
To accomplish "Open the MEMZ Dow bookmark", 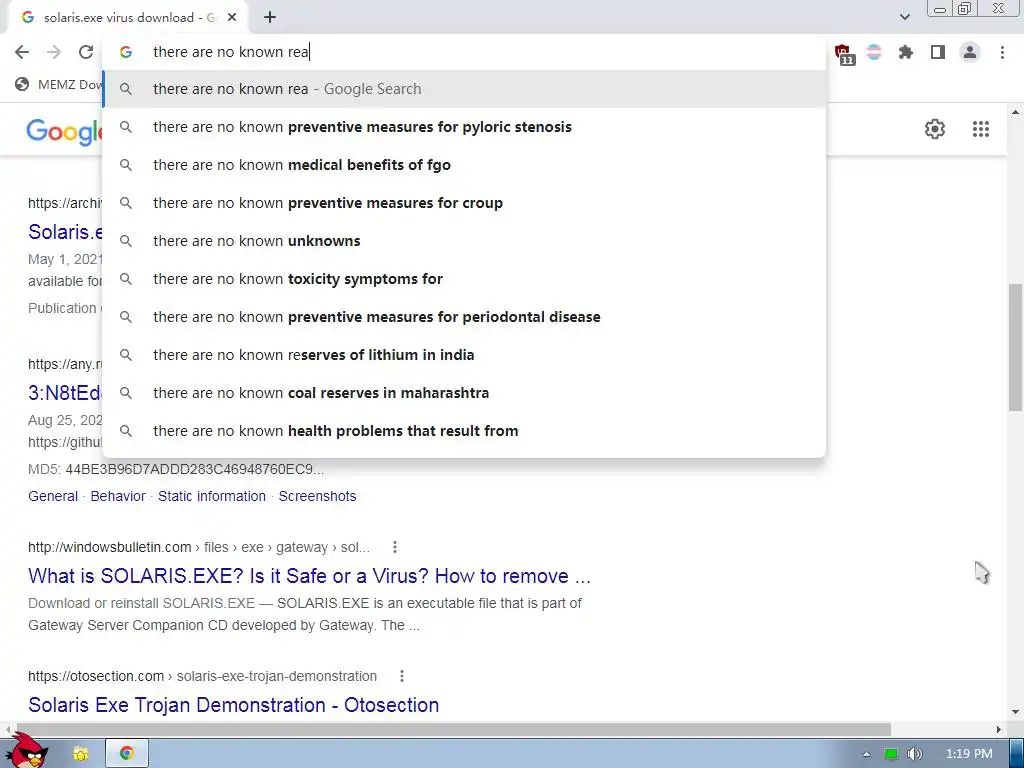I will 59,84.
